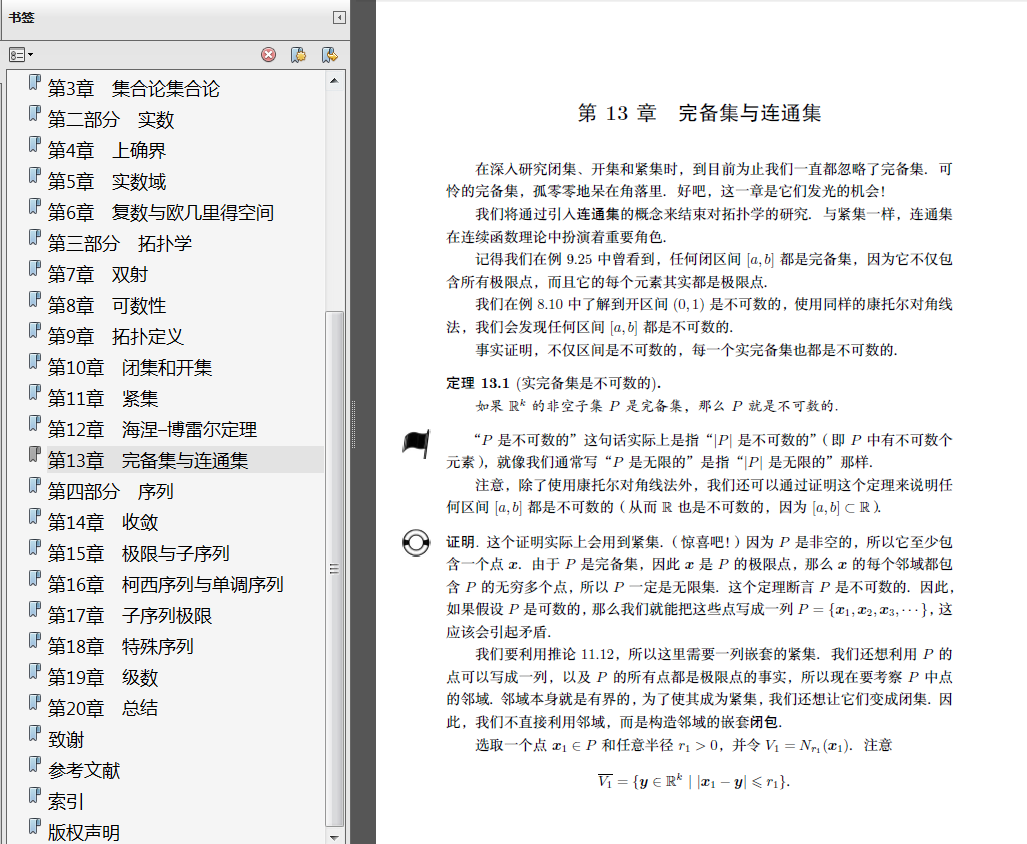Screen dimensions: 1027x844
Task: Open bookmark 第四部分 序列
Action: [x=111, y=492]
